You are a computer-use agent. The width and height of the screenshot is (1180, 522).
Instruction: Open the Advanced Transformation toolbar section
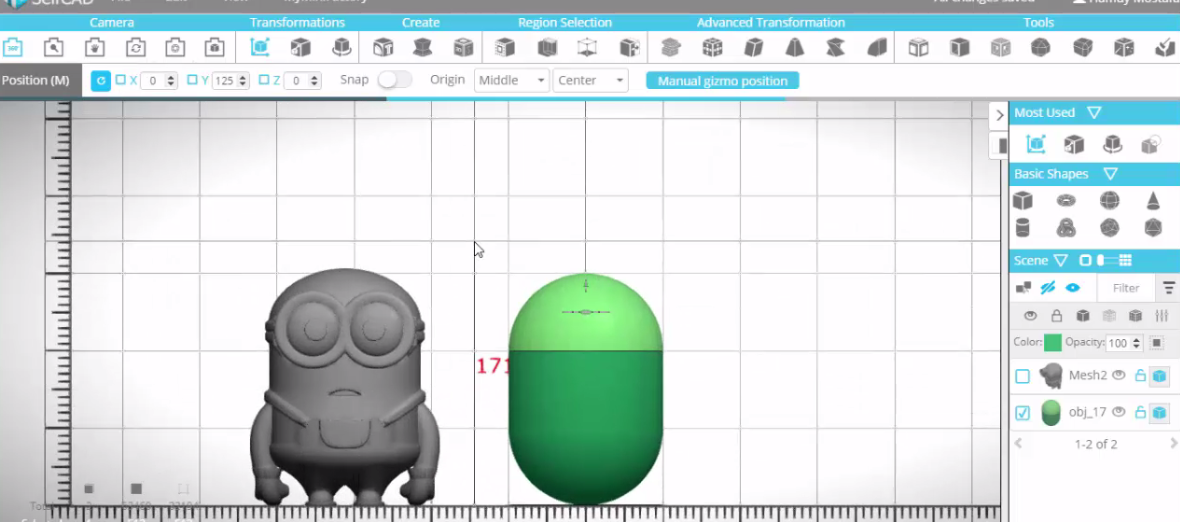[771, 23]
